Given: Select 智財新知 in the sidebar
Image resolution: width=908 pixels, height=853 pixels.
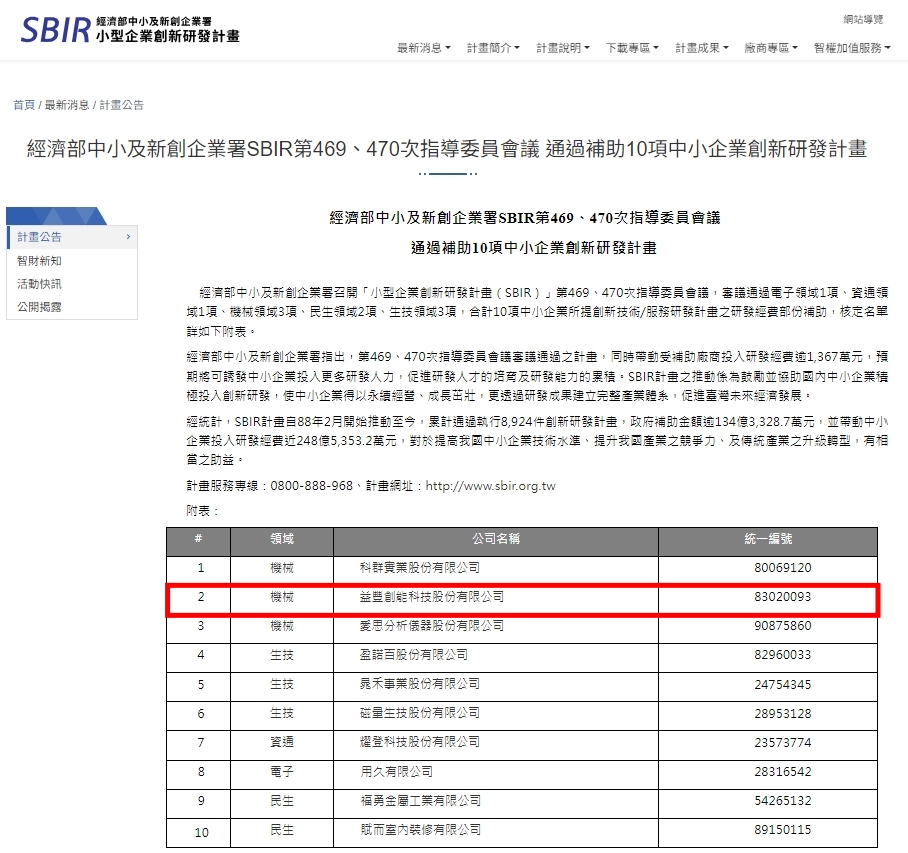Looking at the screenshot, I should tap(39, 261).
